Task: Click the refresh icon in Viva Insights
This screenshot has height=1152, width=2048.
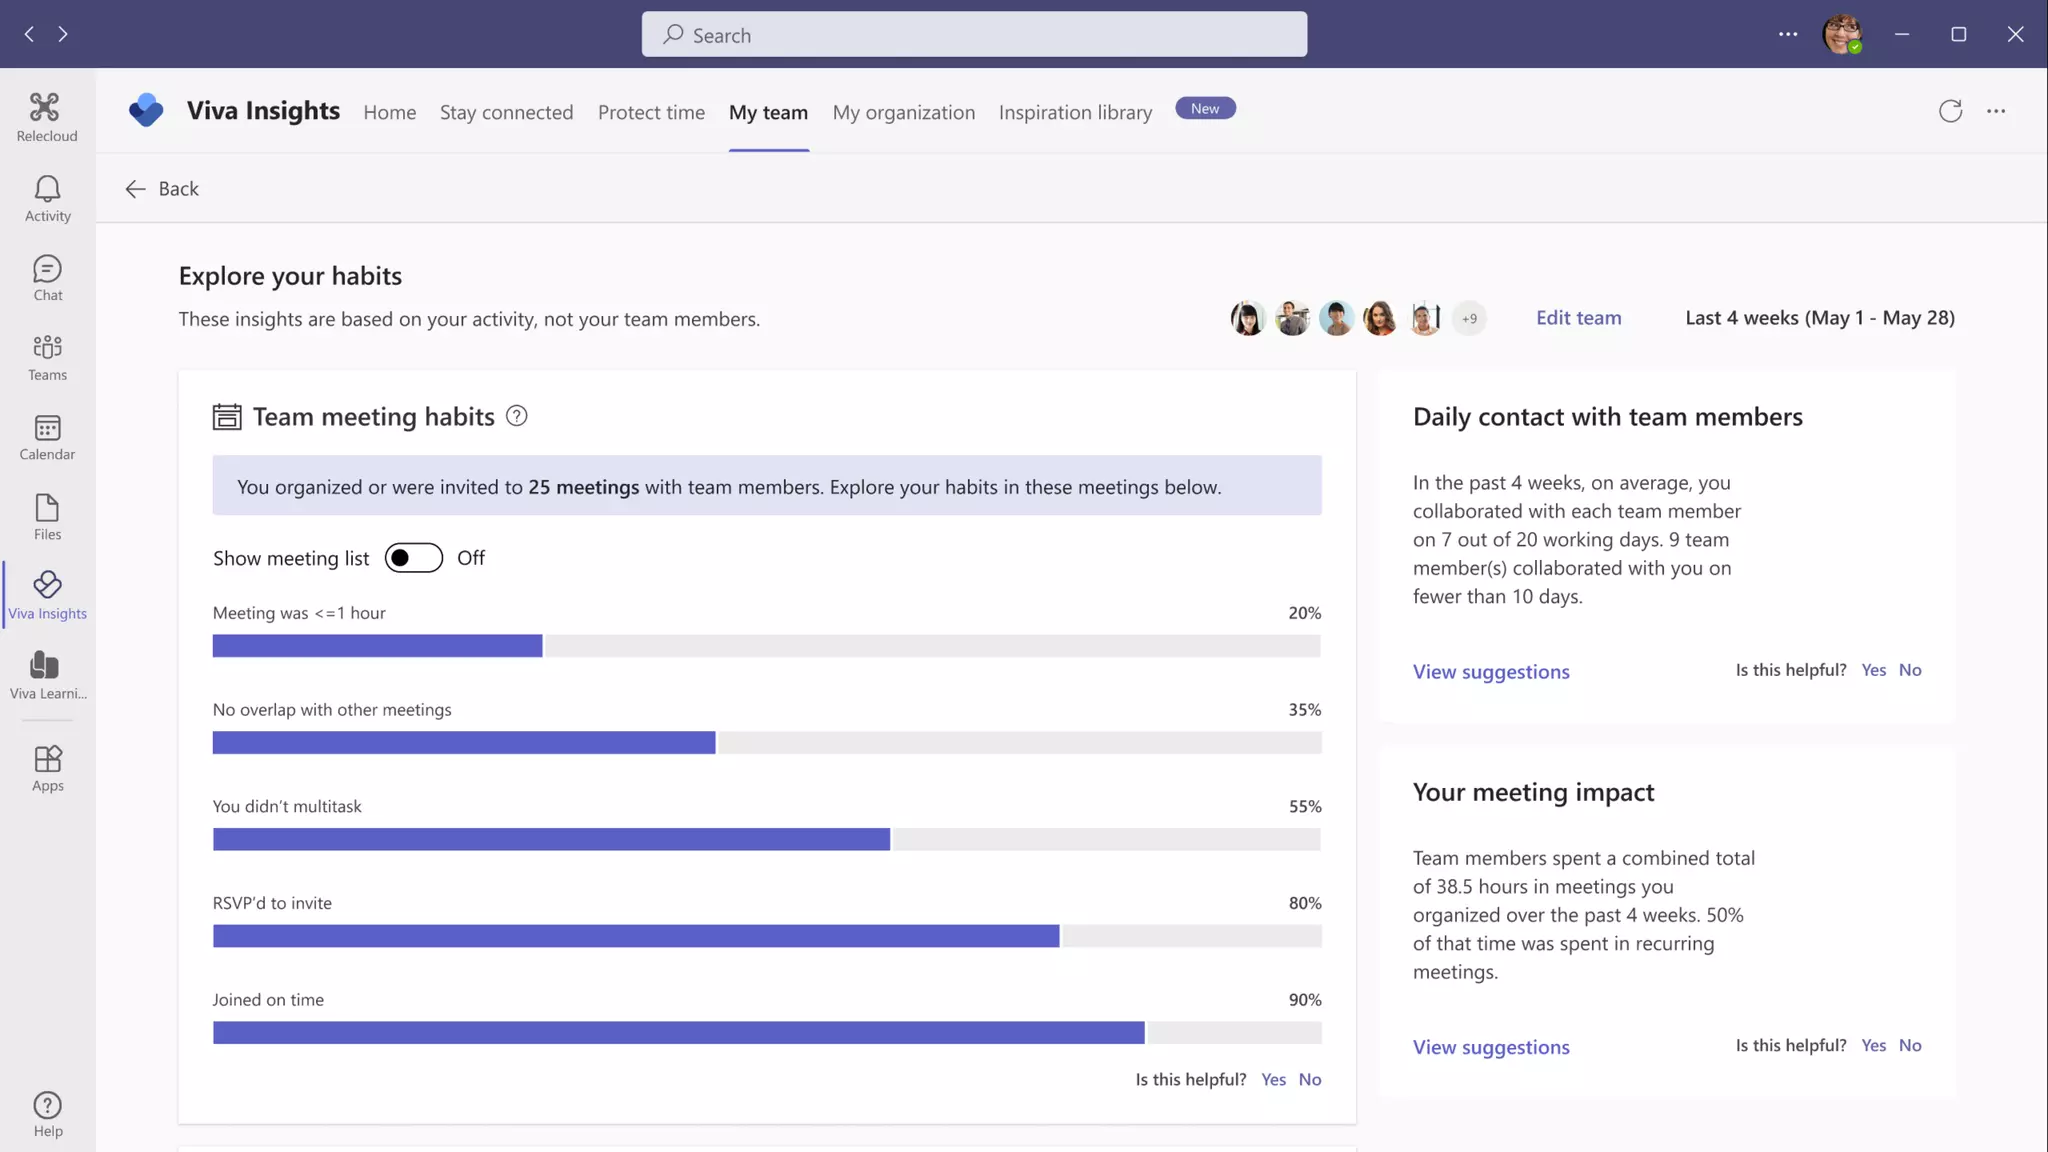Action: (1950, 111)
